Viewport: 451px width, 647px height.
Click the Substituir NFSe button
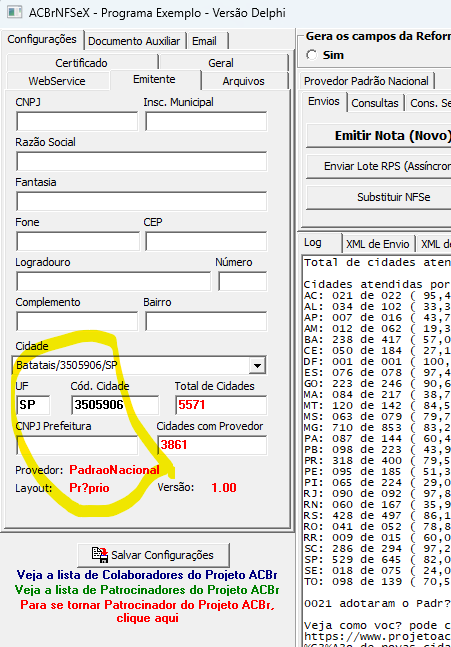(x=379, y=197)
